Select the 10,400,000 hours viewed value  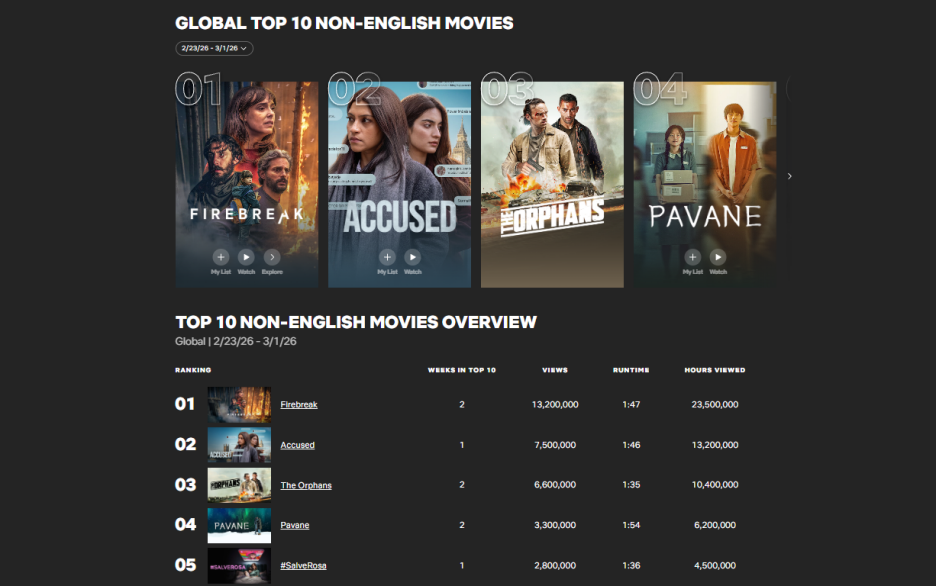[x=715, y=485]
